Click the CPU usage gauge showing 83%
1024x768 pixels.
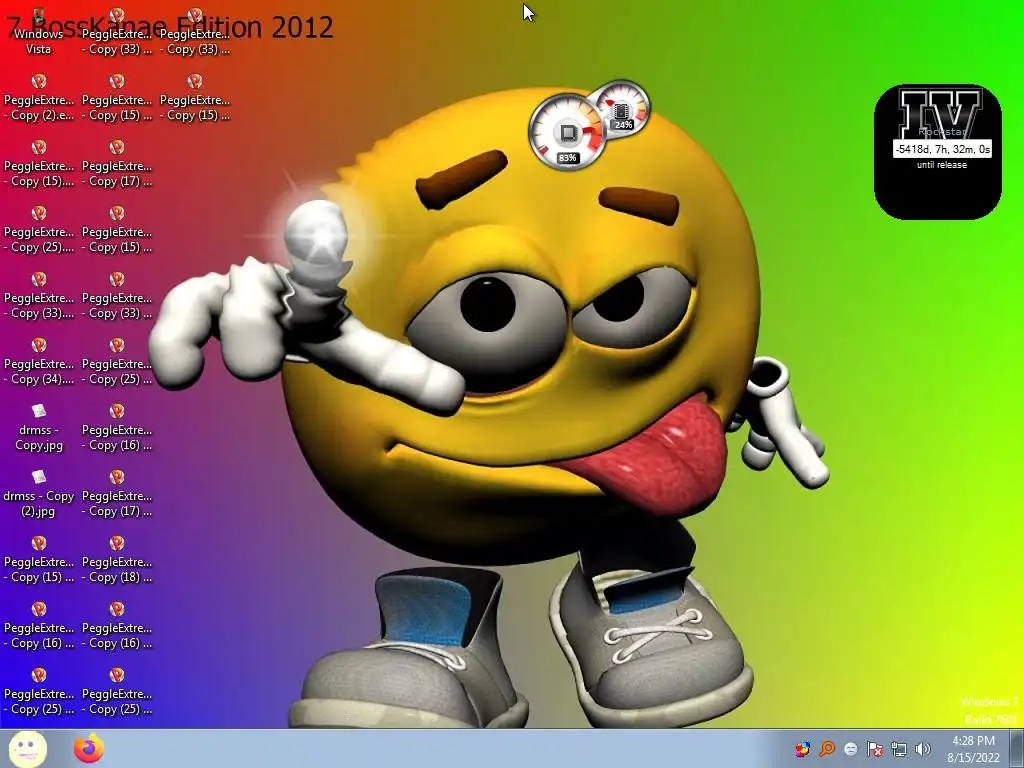pos(566,131)
